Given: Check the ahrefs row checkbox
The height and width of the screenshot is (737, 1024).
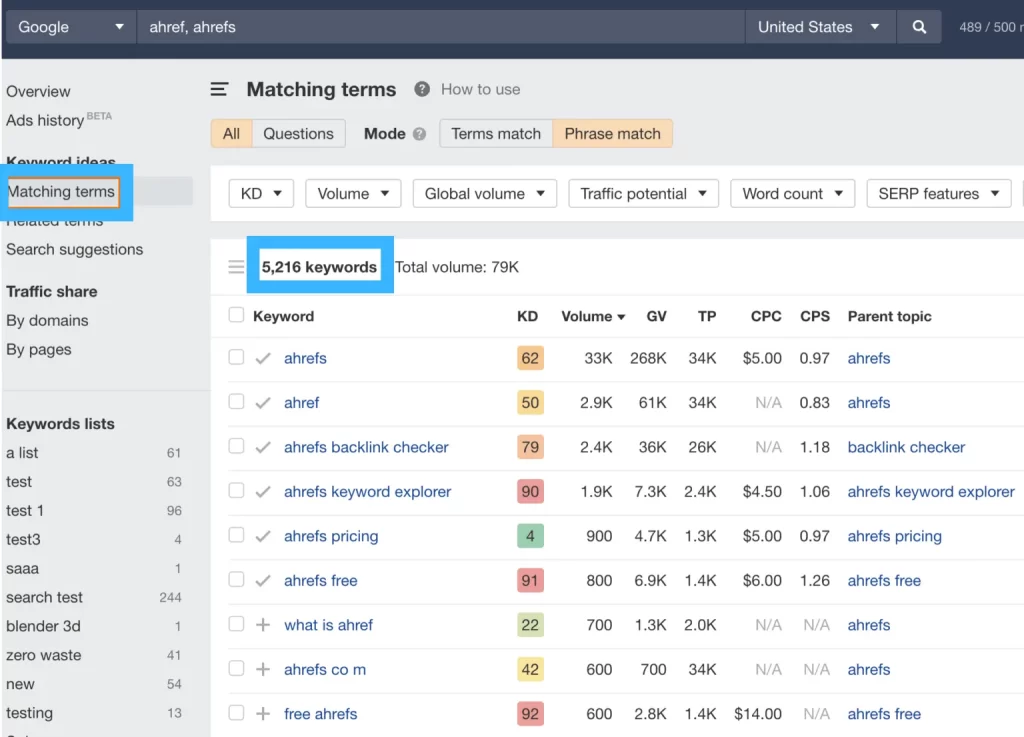Looking at the screenshot, I should pos(236,357).
